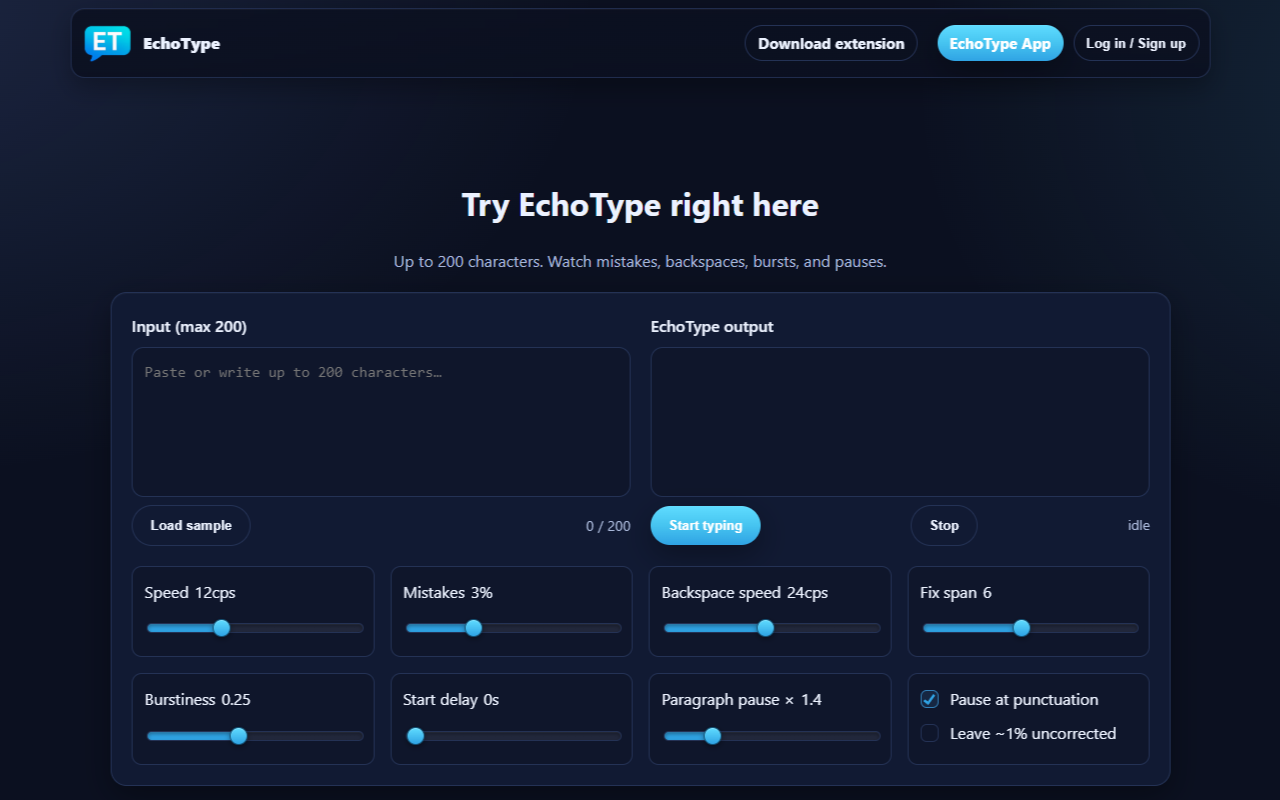This screenshot has width=1280, height=800.
Task: Stop the typing simulation
Action: tap(944, 525)
